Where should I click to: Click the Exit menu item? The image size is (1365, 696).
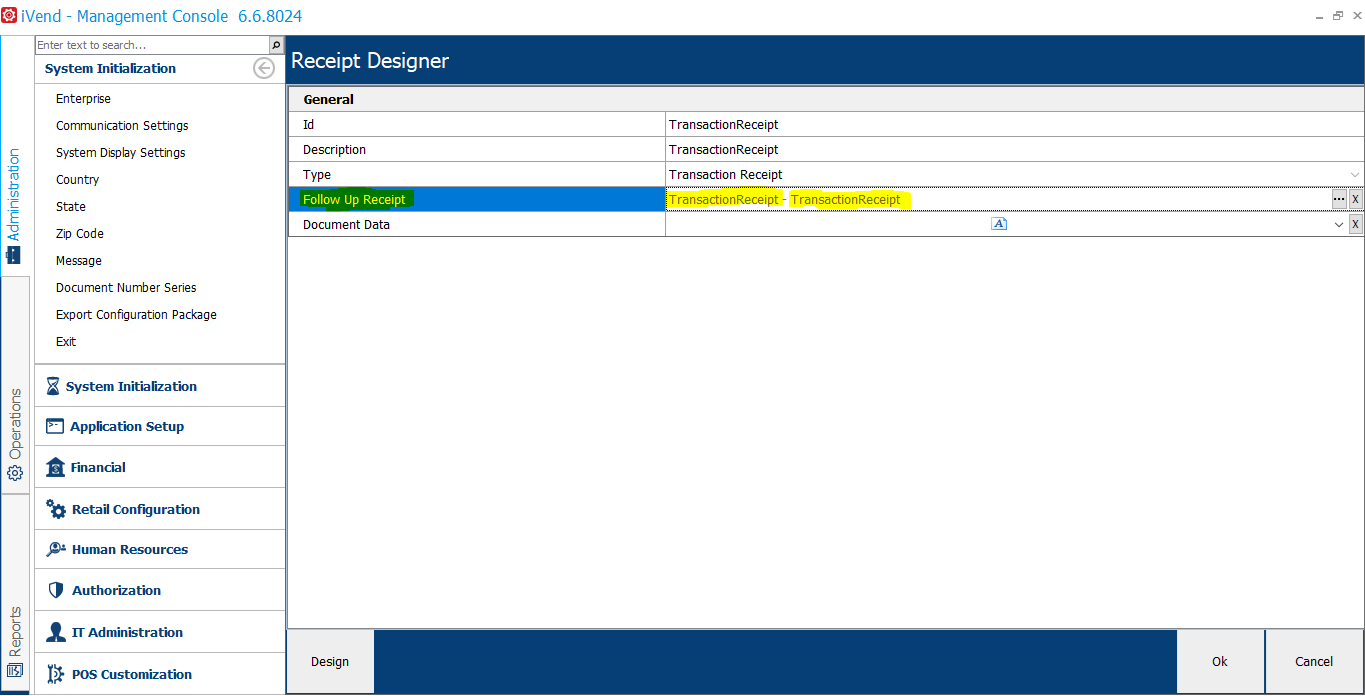(66, 342)
